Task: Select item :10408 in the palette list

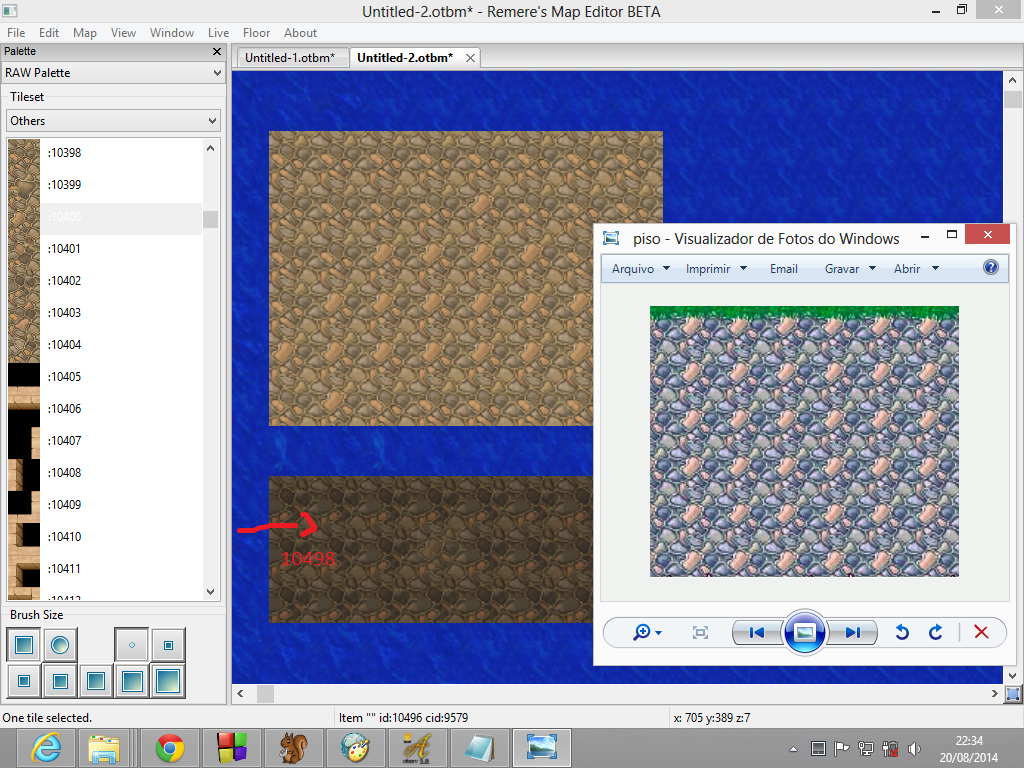Action: 104,473
